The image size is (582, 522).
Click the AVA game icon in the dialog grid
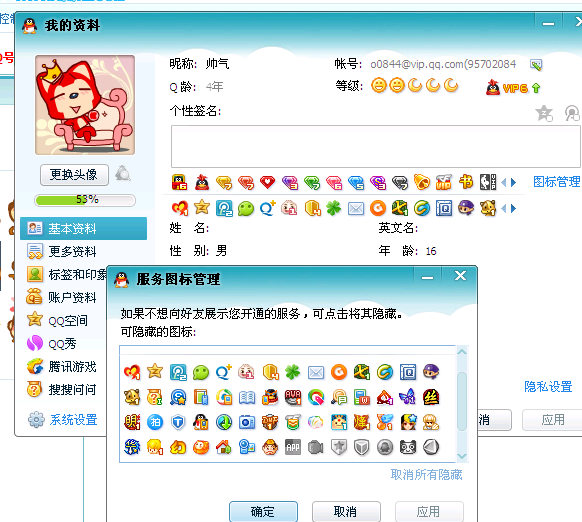click(x=293, y=397)
